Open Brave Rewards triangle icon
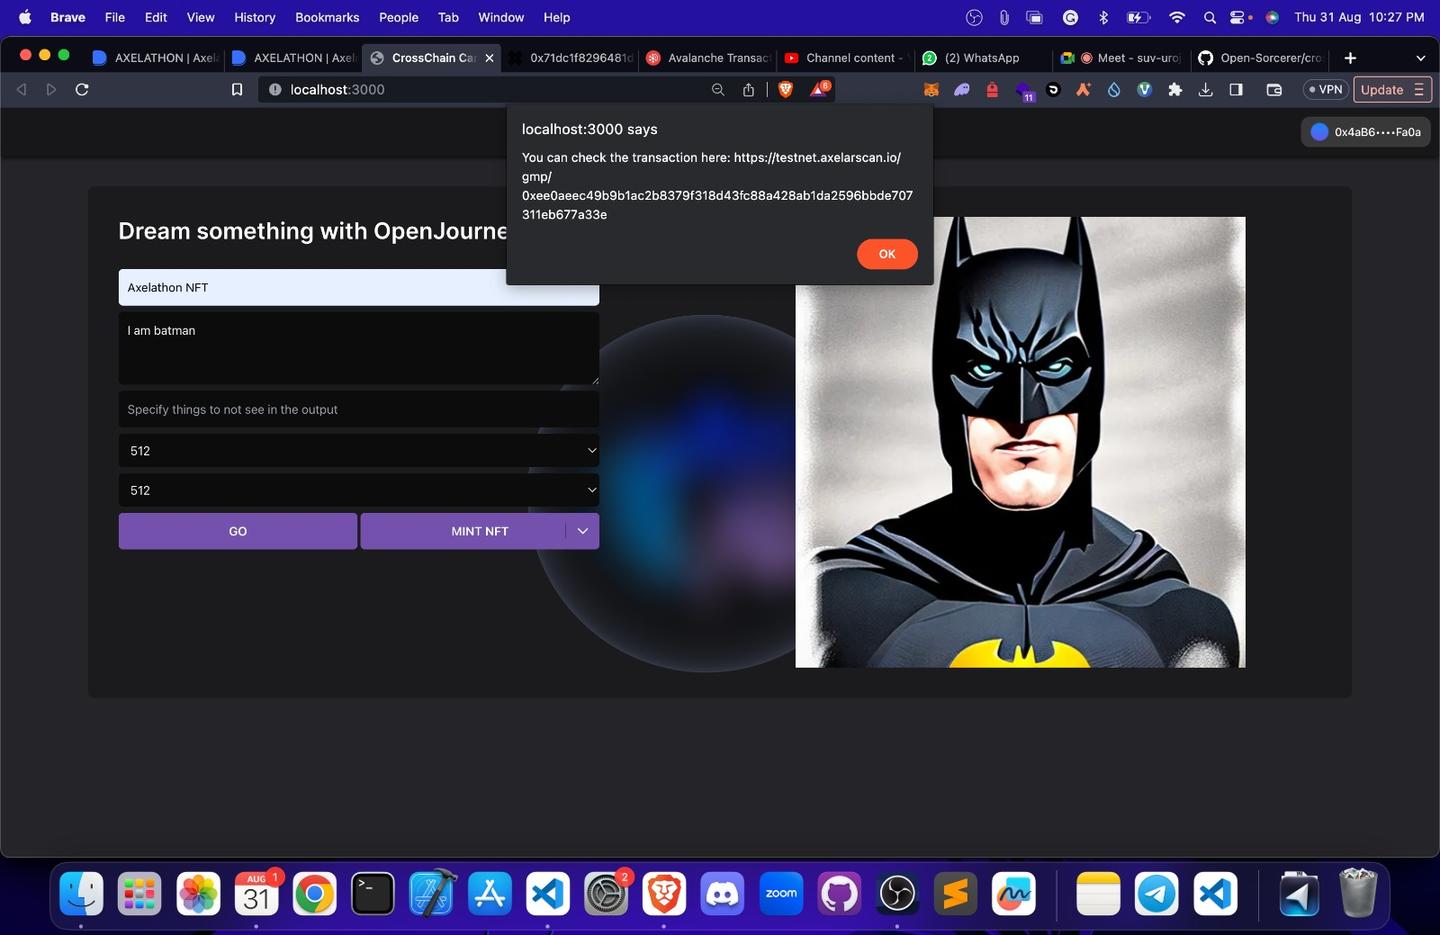This screenshot has height=935, width=1440. pos(819,89)
